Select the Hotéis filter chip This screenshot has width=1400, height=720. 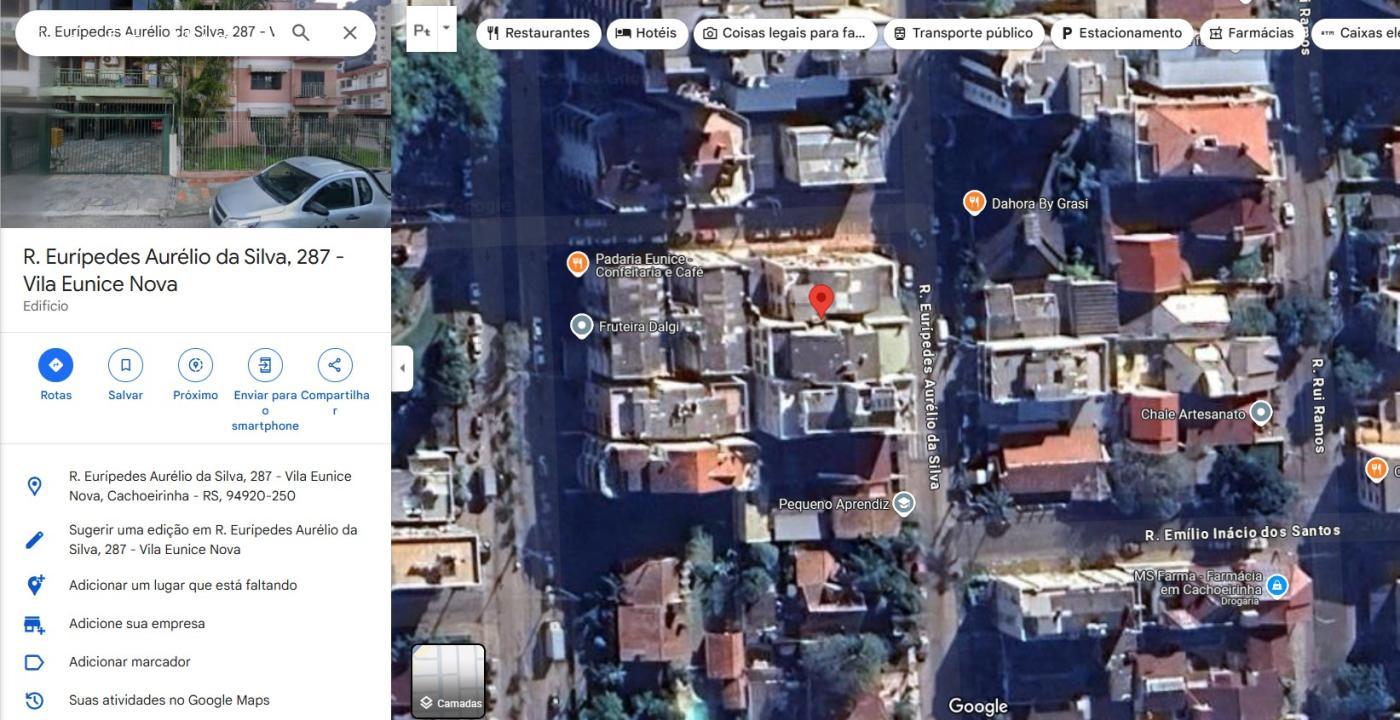click(646, 33)
